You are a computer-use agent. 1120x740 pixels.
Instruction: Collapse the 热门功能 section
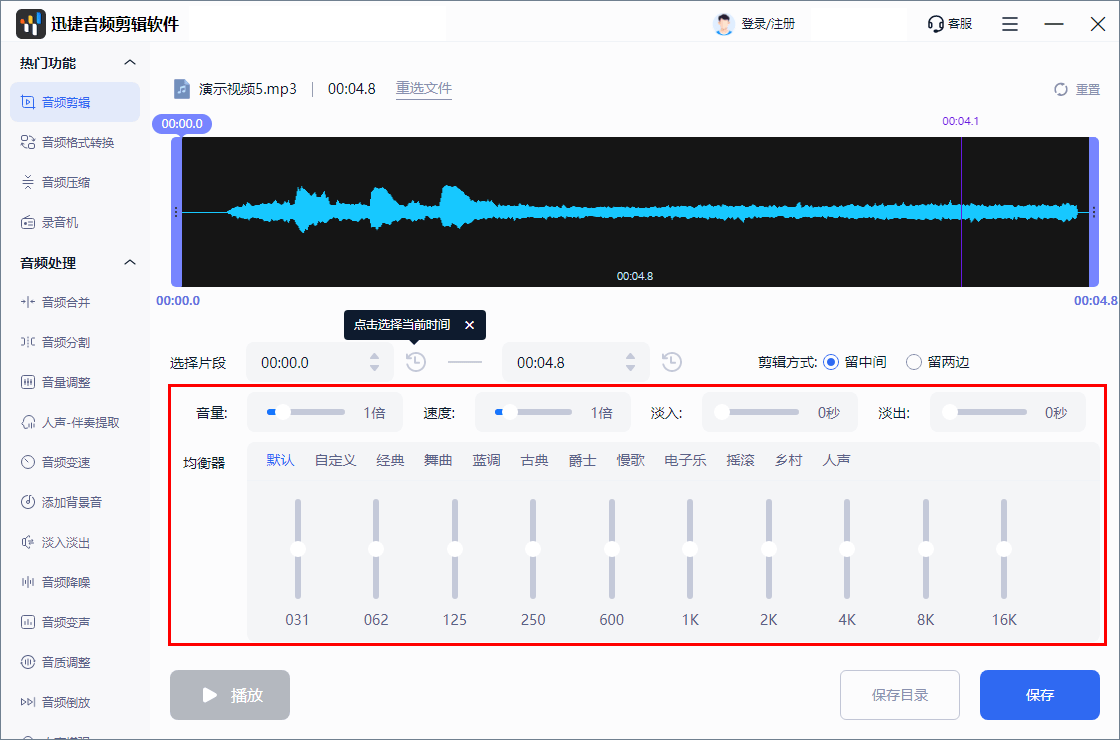pyautogui.click(x=130, y=63)
